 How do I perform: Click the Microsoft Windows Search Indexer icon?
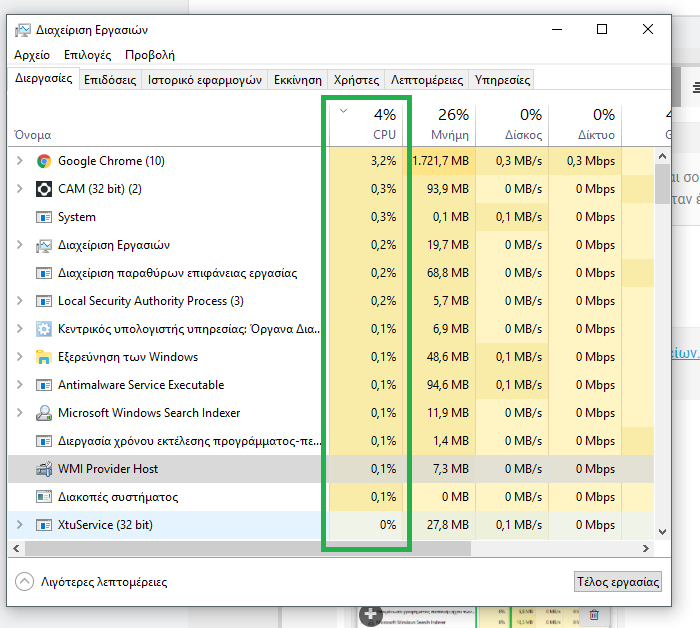point(44,413)
